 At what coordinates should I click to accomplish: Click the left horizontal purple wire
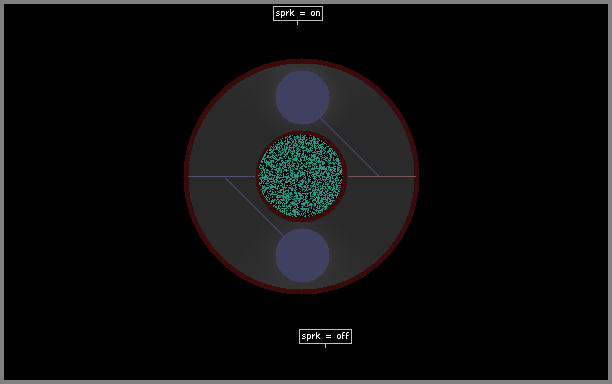221,176
